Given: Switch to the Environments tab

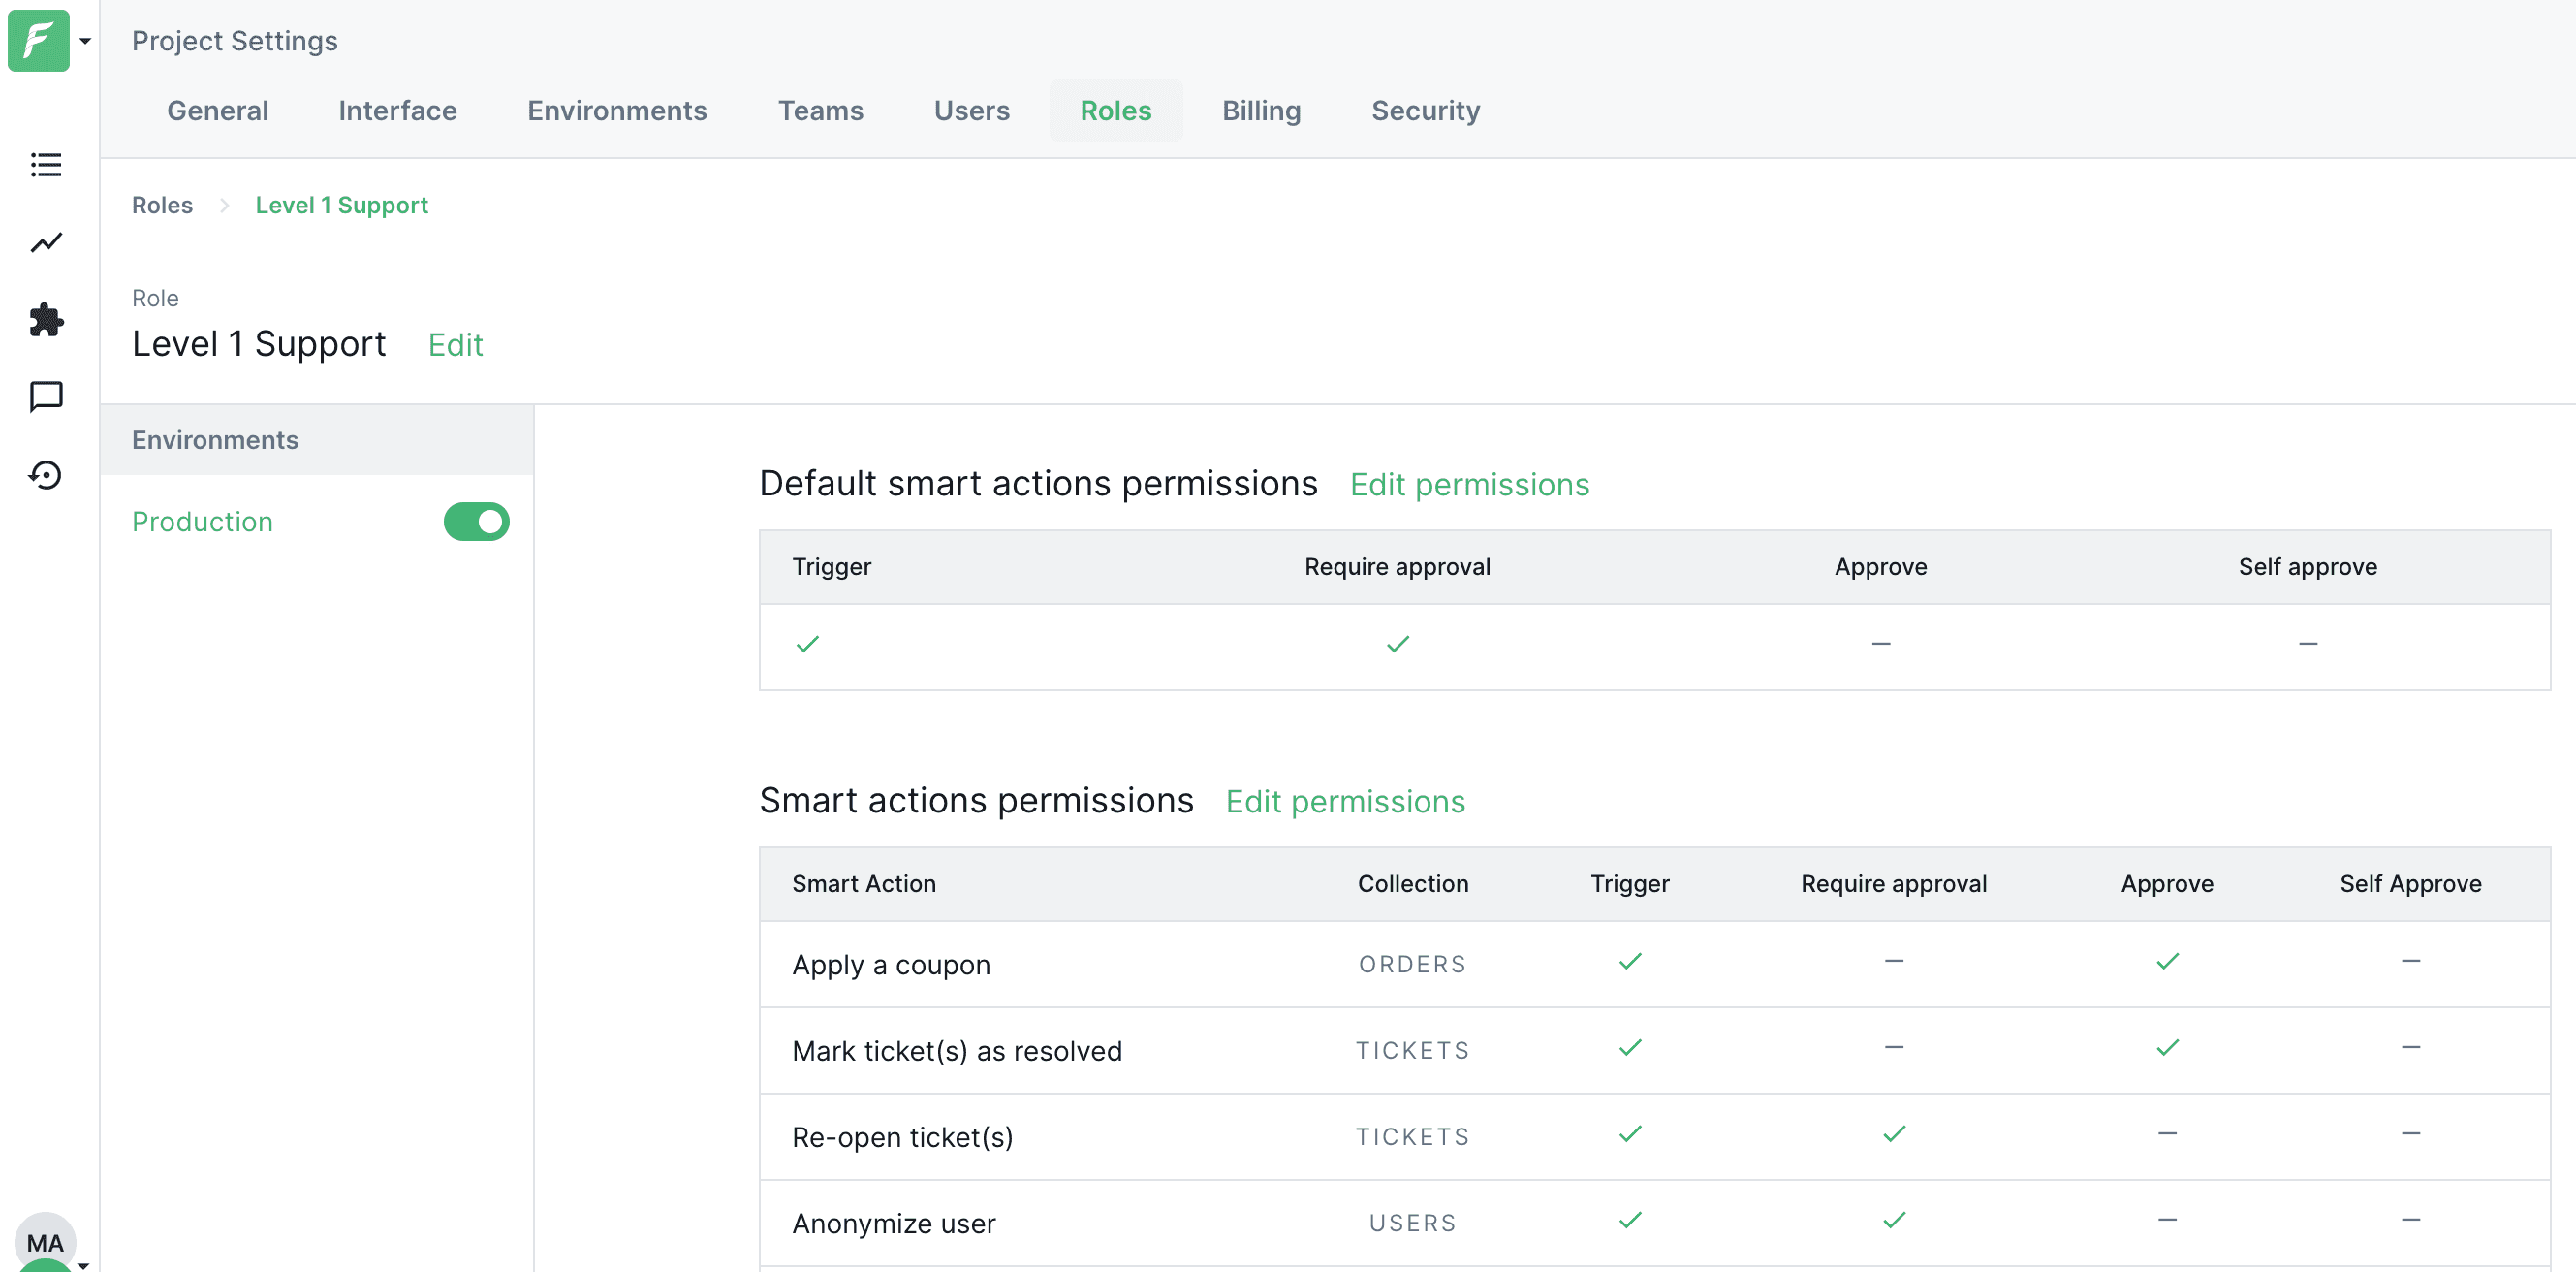Looking at the screenshot, I should pos(617,110).
